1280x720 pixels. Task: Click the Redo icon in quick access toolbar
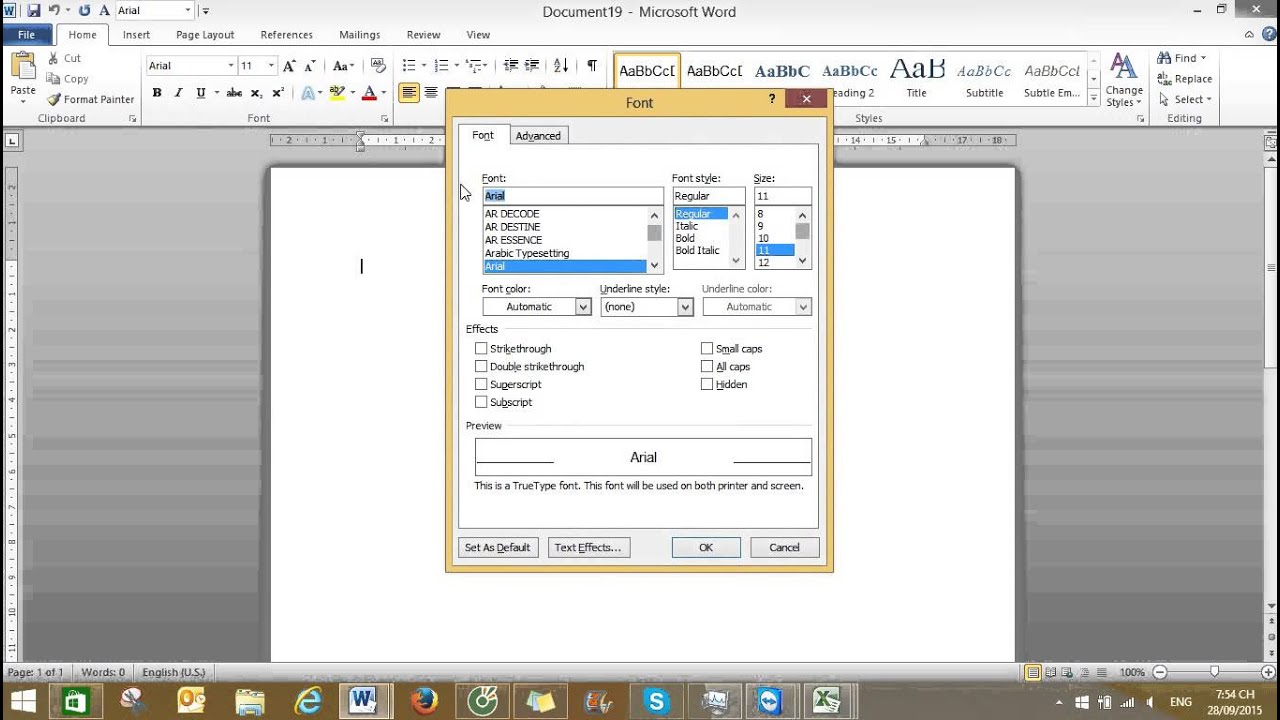click(x=85, y=11)
